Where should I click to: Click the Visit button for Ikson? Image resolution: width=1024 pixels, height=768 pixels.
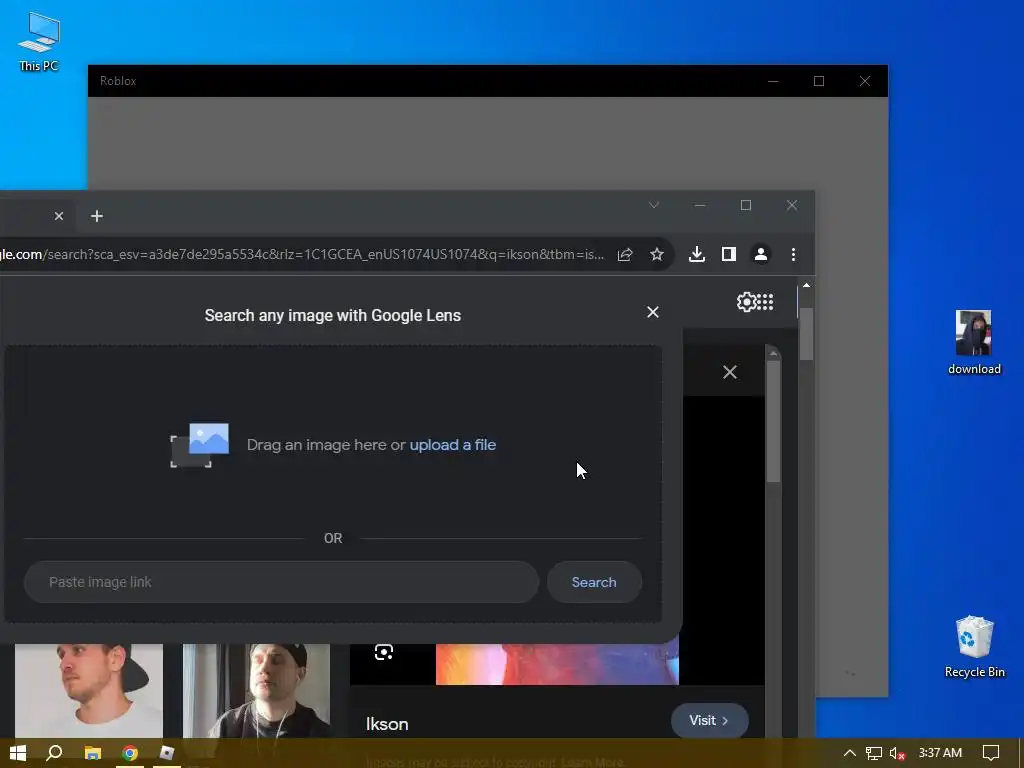pyautogui.click(x=709, y=720)
